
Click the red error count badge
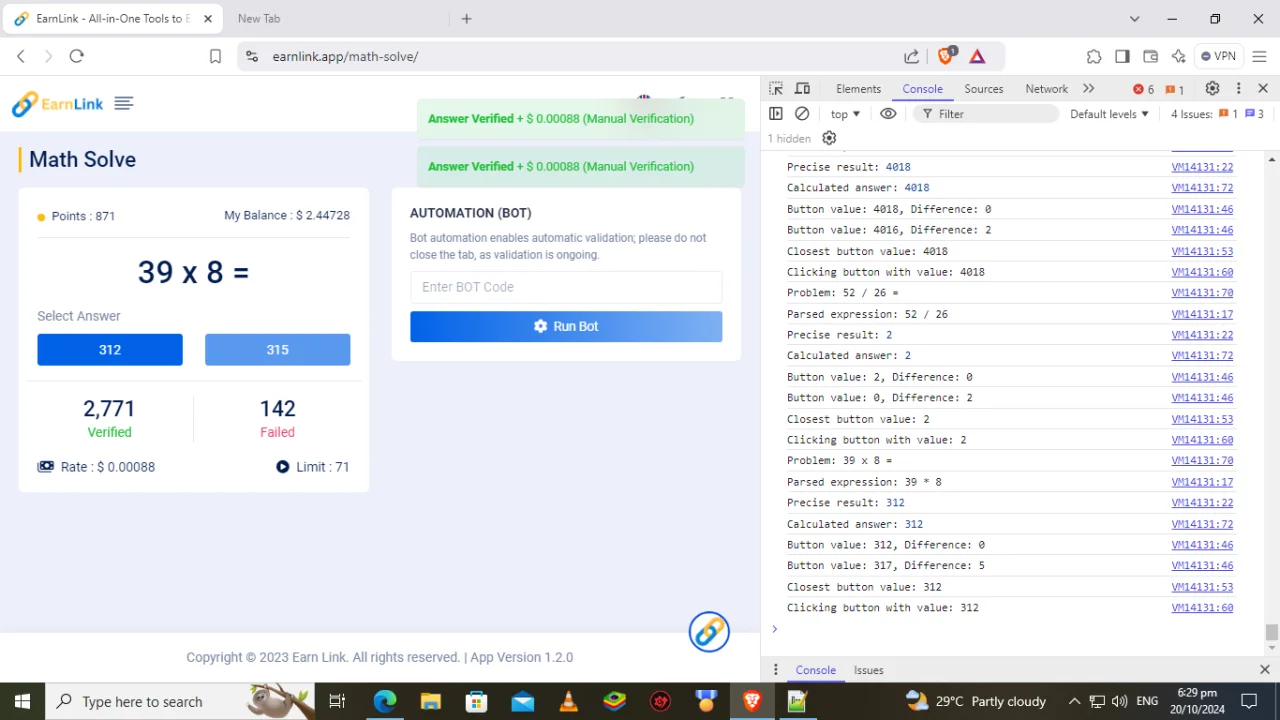coord(1144,89)
